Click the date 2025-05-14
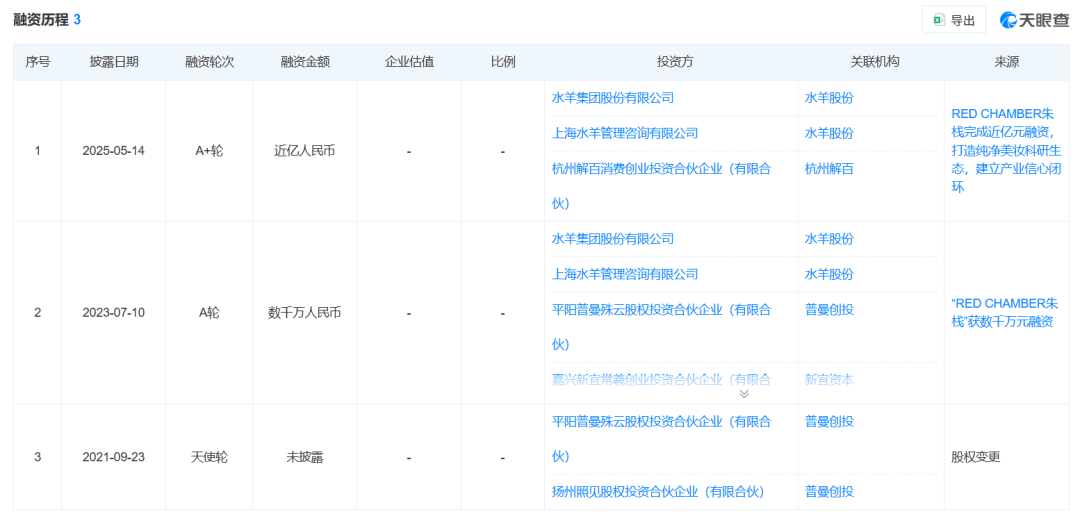The image size is (1080, 521). 114,151
